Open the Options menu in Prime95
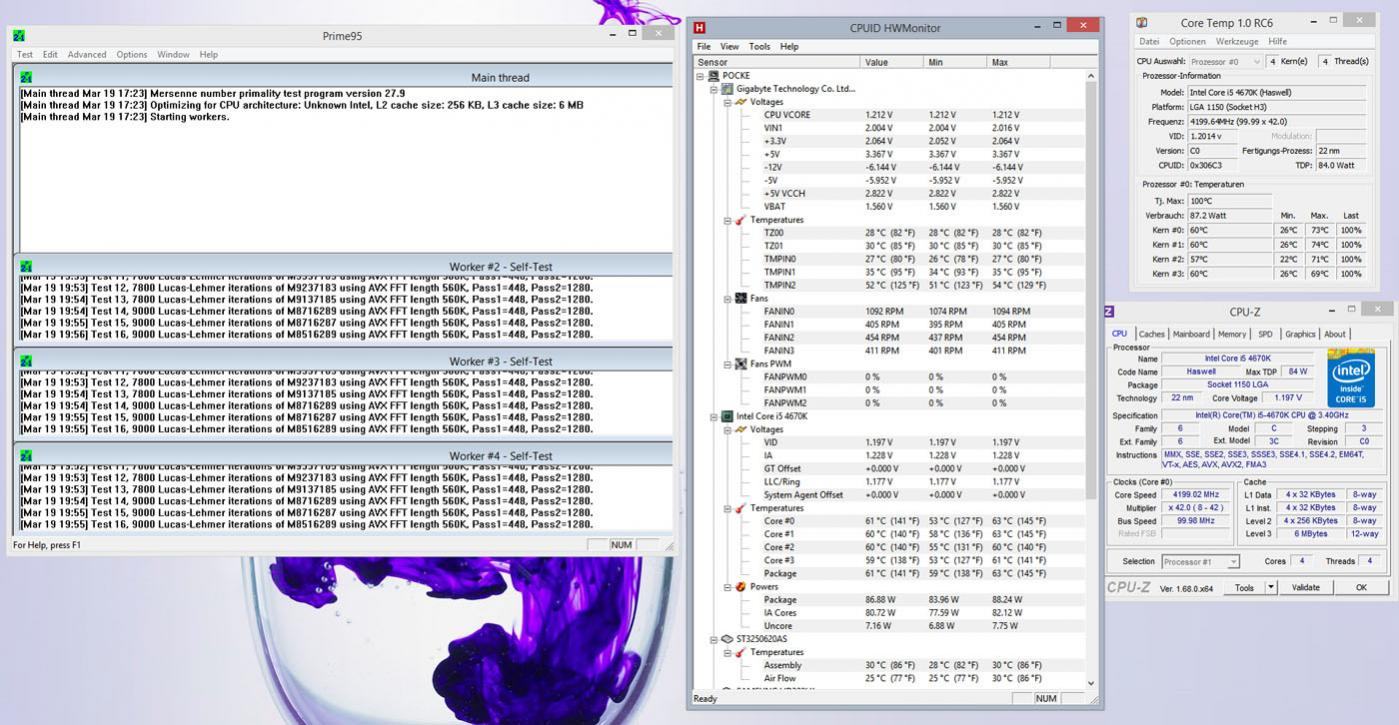This screenshot has width=1399, height=725. click(x=132, y=54)
